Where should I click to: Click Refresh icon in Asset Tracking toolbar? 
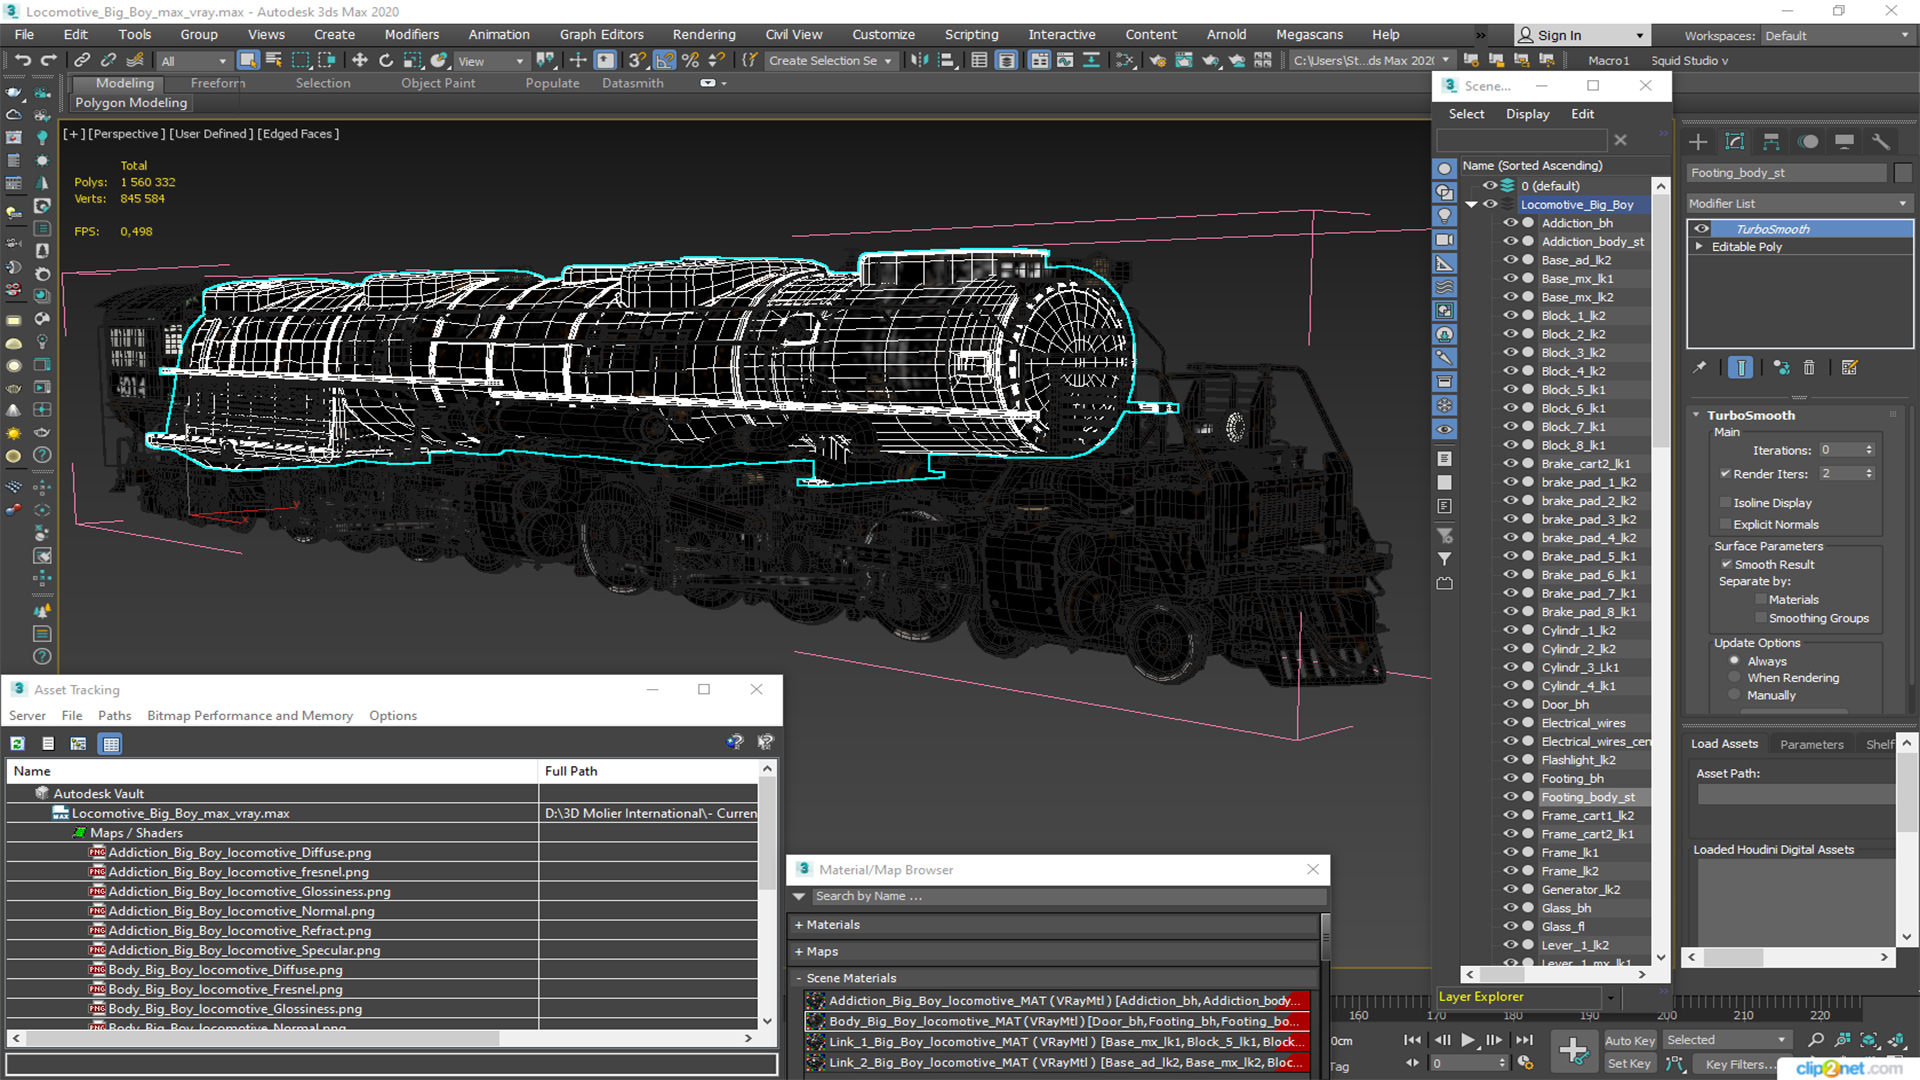pos(18,743)
